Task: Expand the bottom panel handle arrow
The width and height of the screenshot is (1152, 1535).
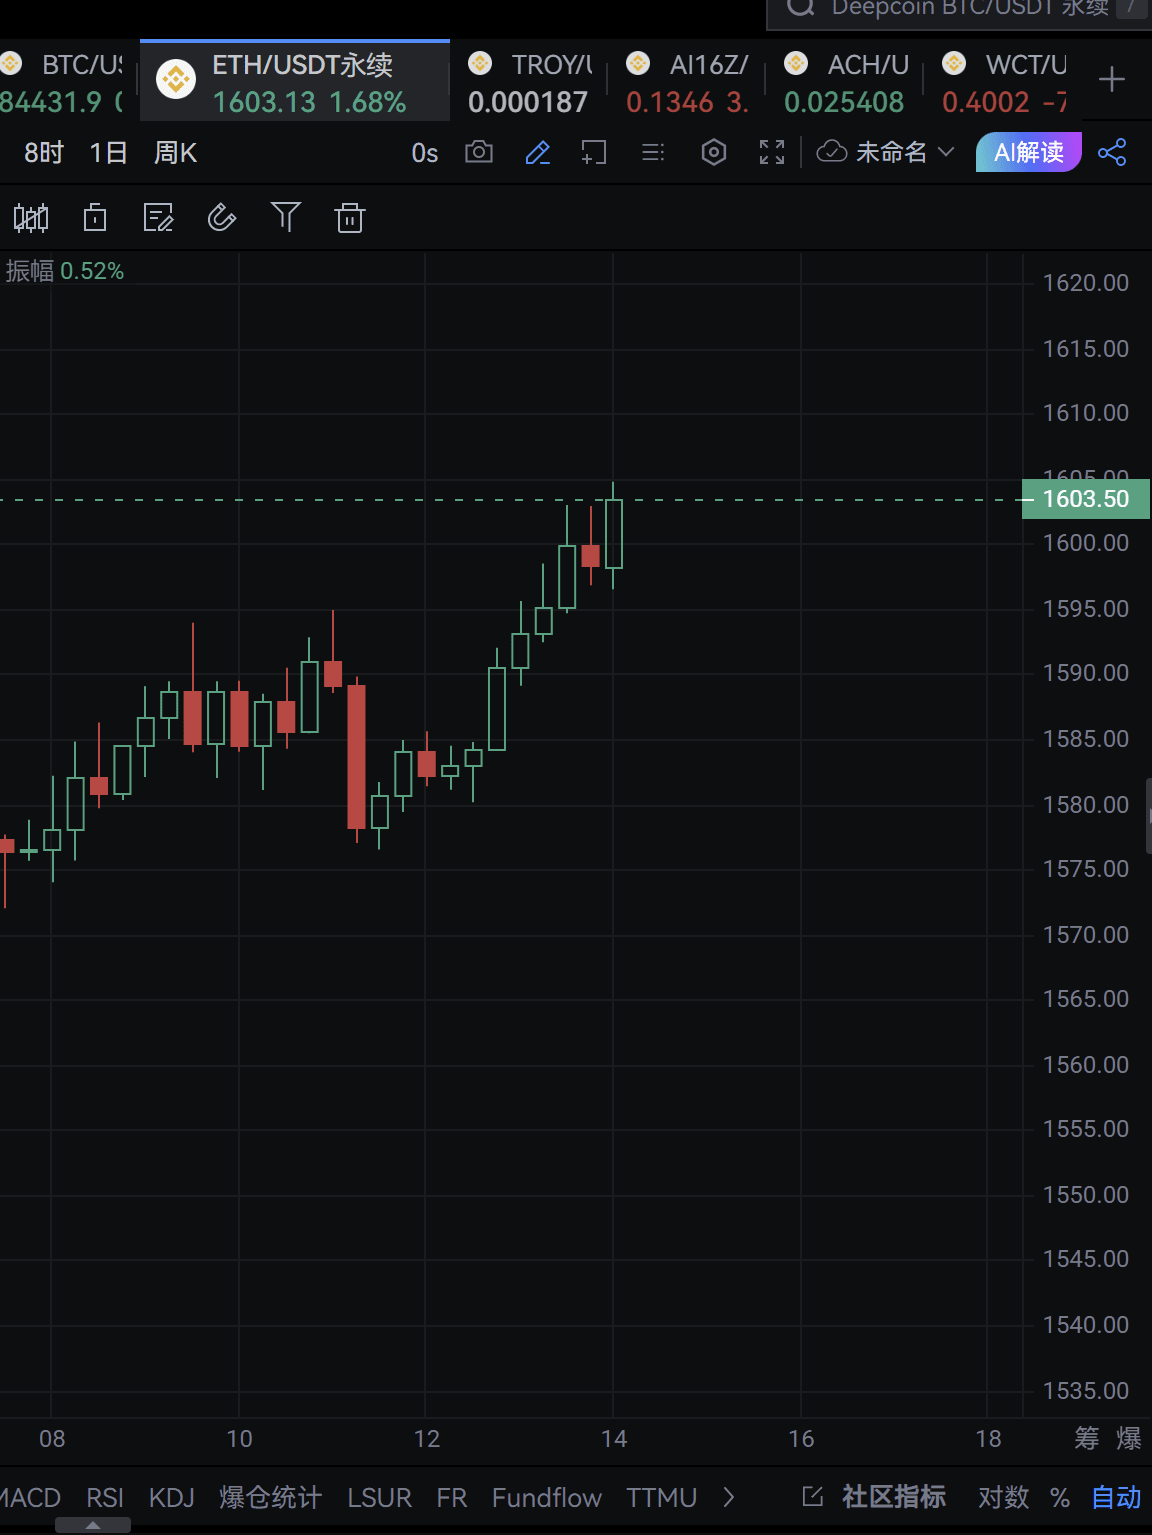Action: tap(93, 1525)
